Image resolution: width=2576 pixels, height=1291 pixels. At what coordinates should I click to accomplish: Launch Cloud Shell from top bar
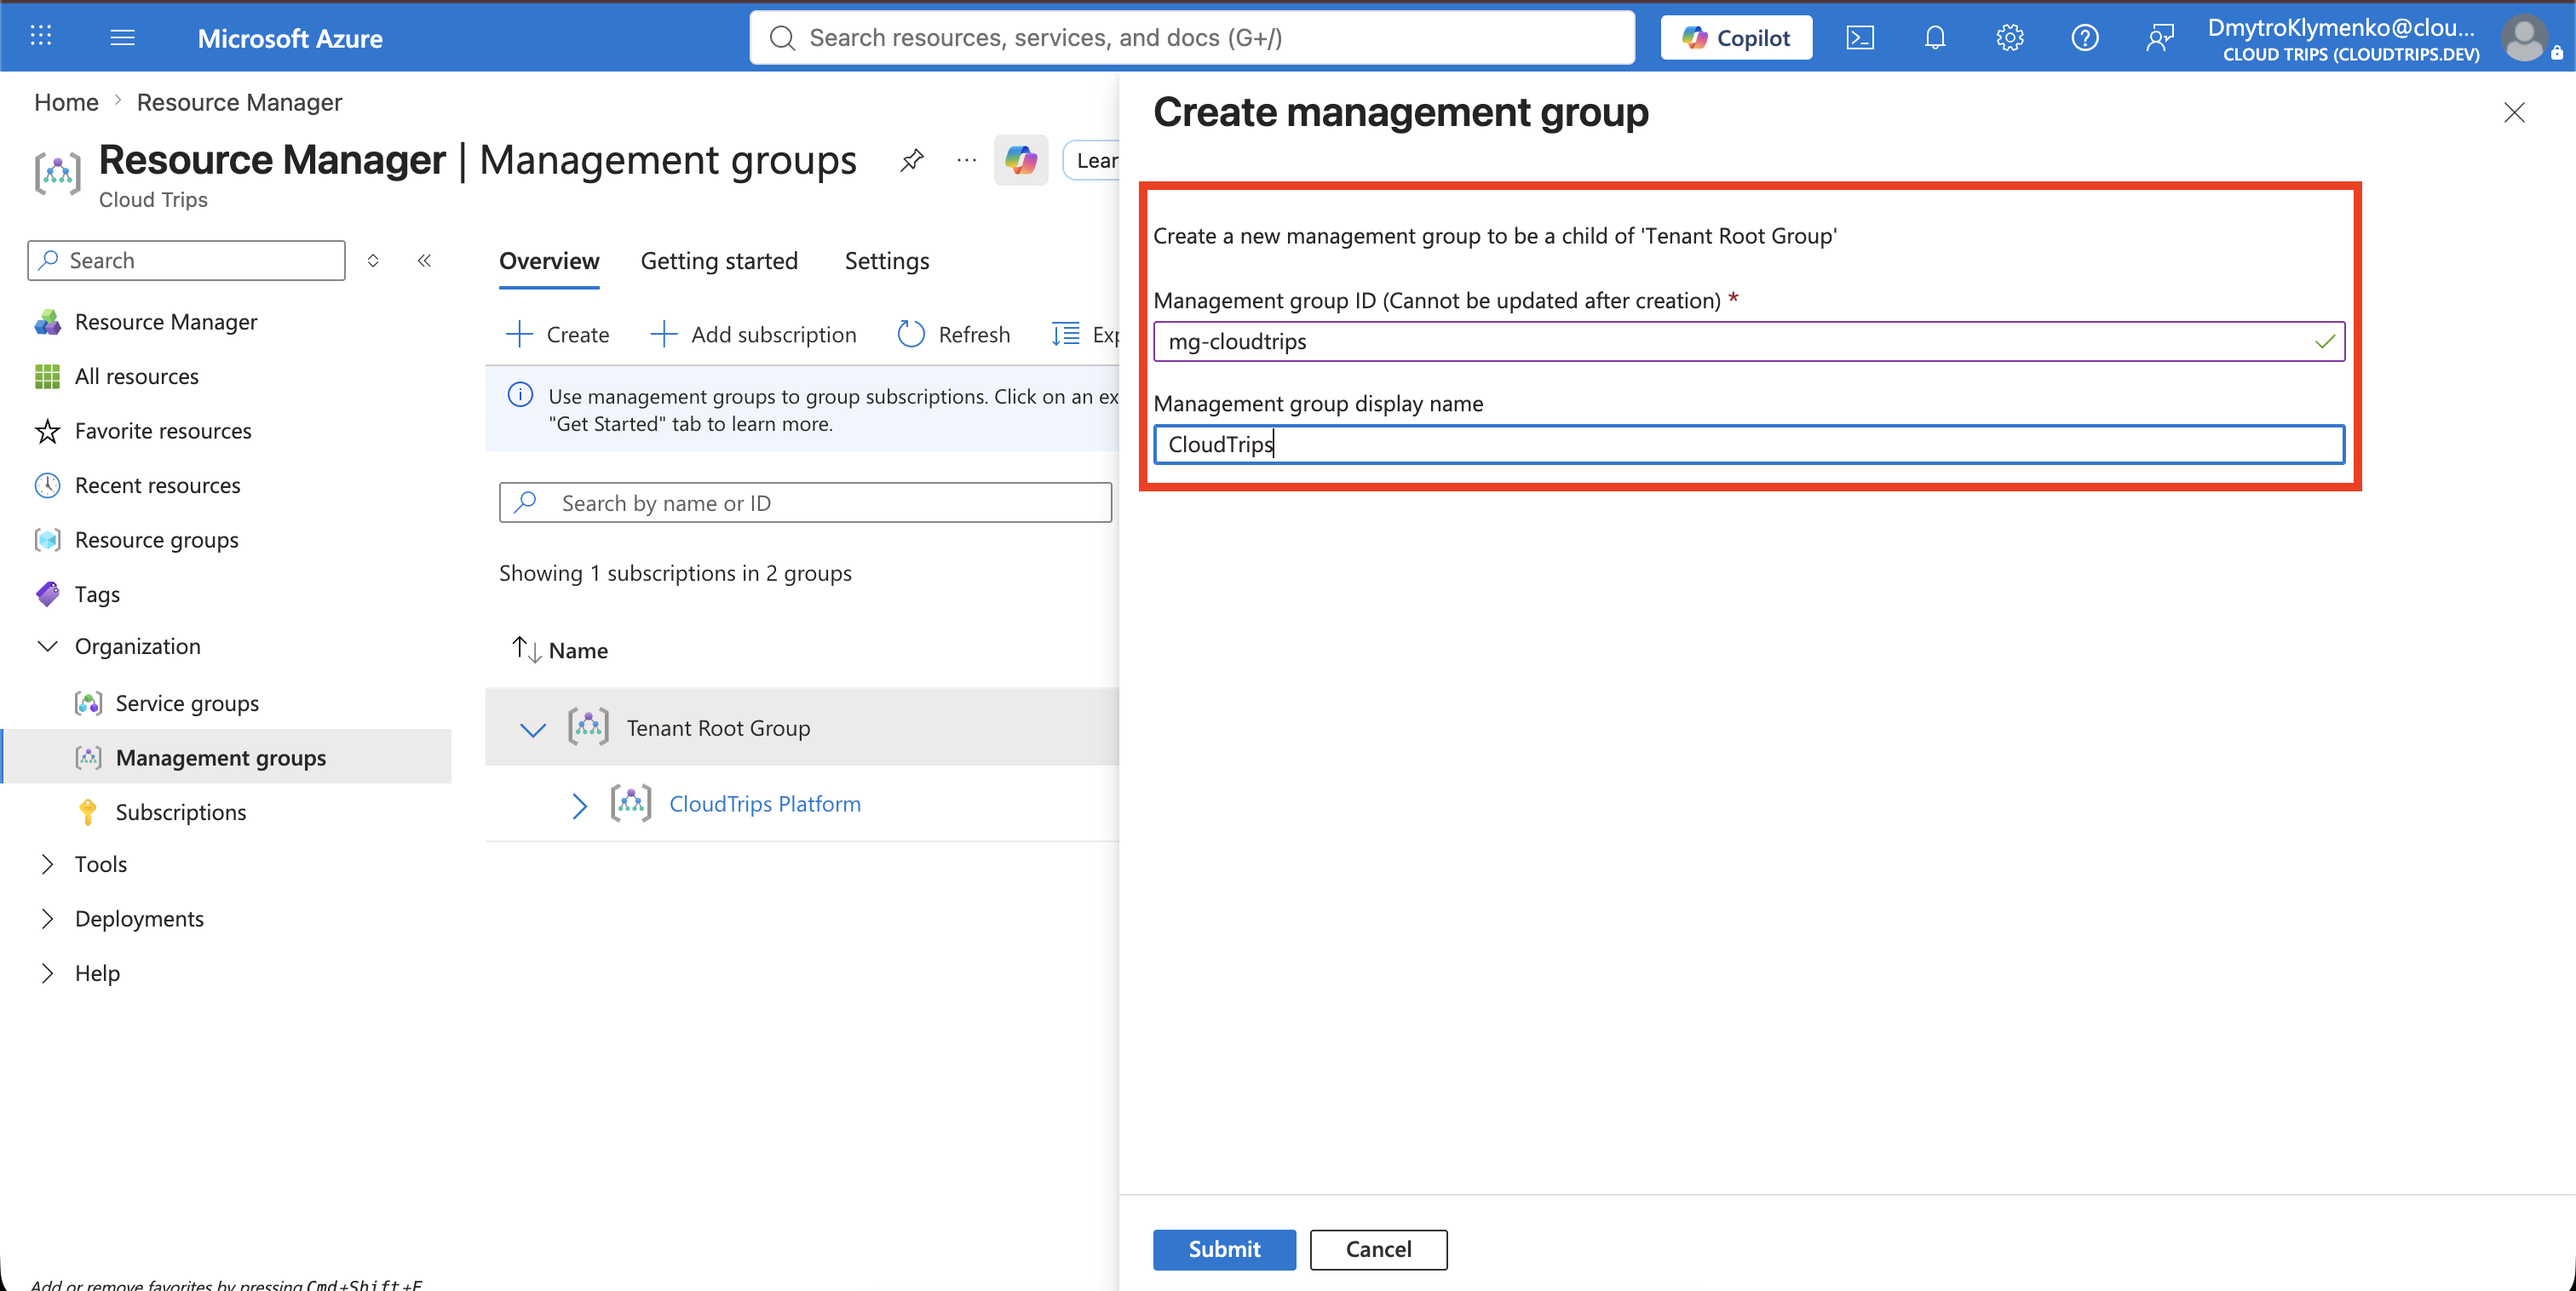coord(1859,38)
